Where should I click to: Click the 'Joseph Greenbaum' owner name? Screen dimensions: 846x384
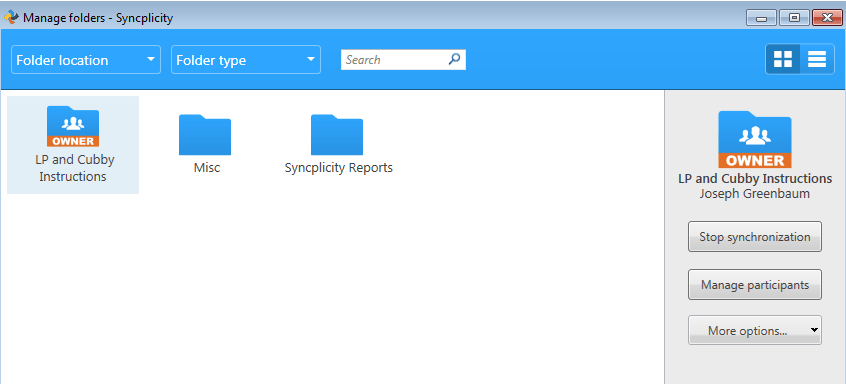pos(754,194)
